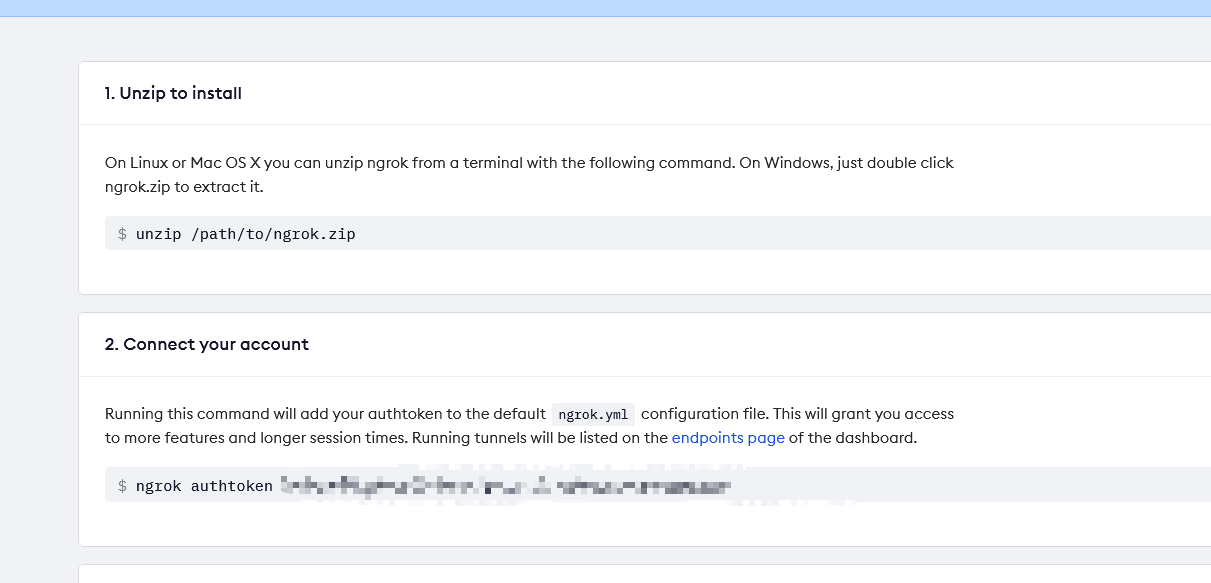Click the dollar-sign prompt in the unzip code block
1211x583 pixels.
(122, 233)
